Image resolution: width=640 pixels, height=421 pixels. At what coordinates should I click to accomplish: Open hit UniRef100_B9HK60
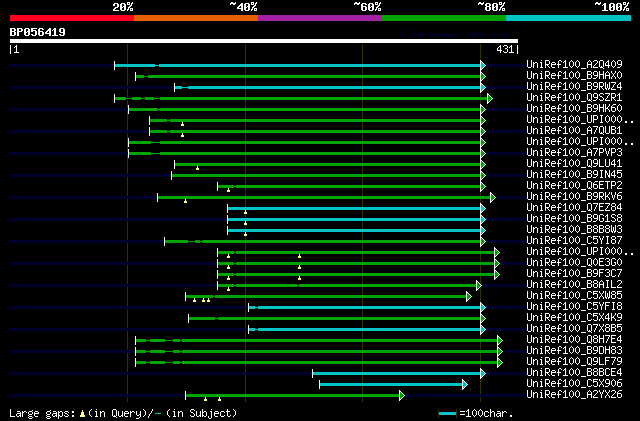[x=574, y=108]
